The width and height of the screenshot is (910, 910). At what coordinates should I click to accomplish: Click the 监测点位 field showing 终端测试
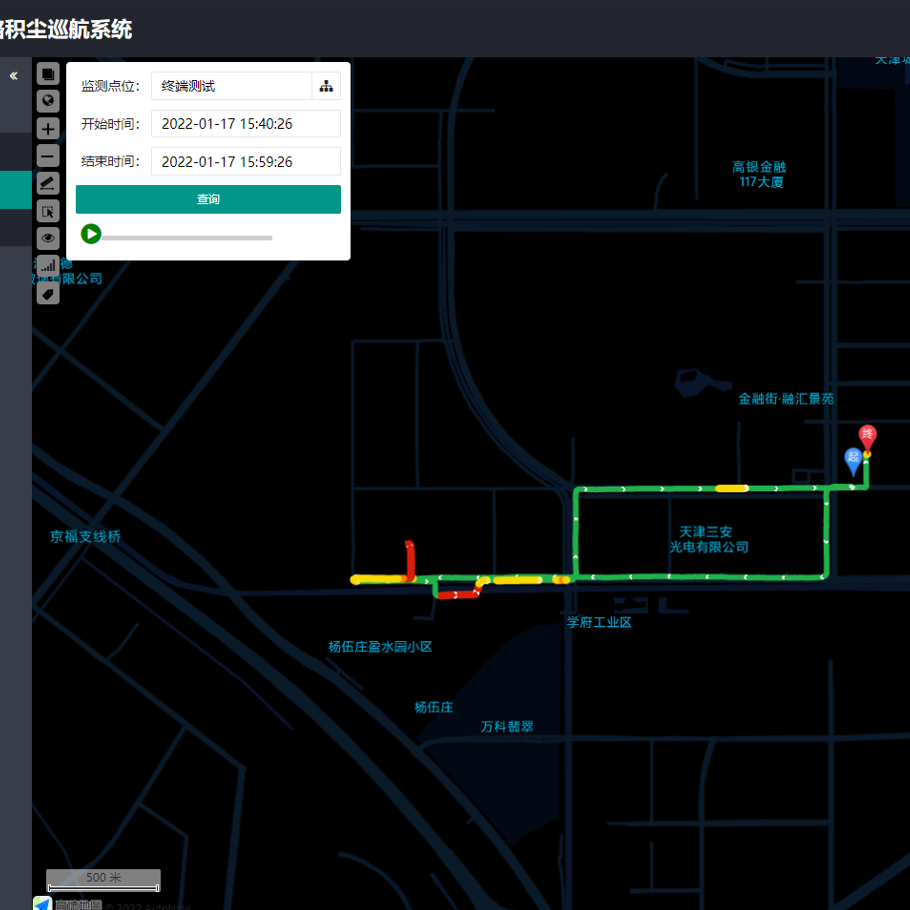232,86
